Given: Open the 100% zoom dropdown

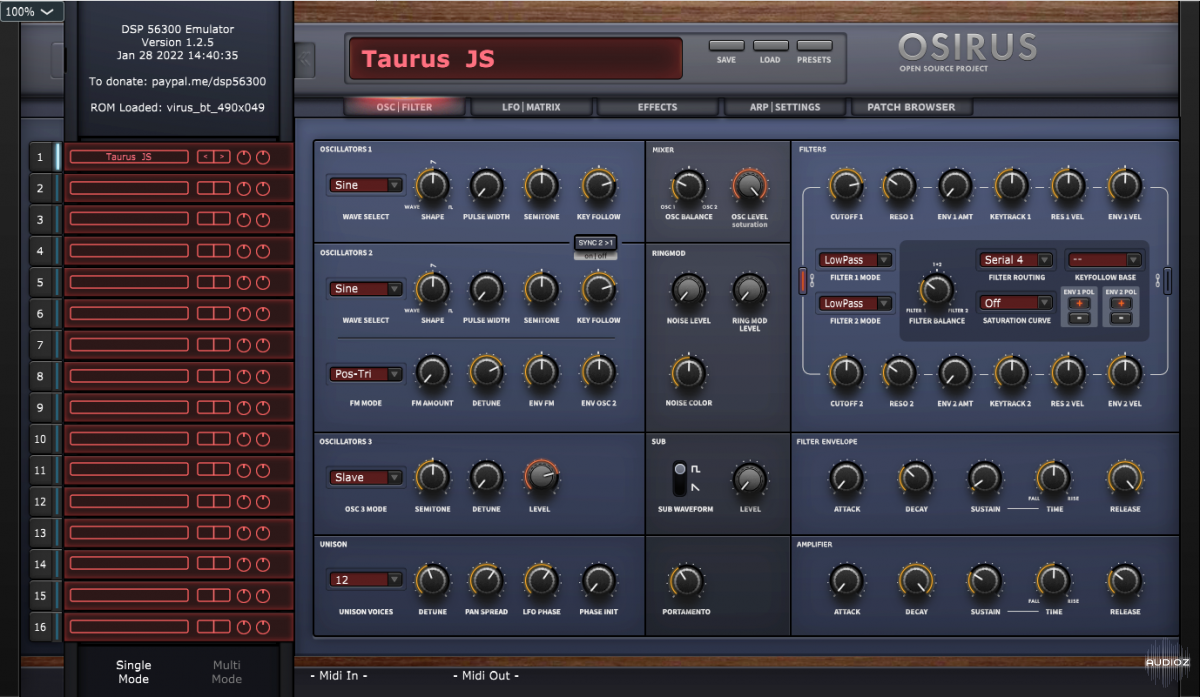Looking at the screenshot, I should (32, 12).
